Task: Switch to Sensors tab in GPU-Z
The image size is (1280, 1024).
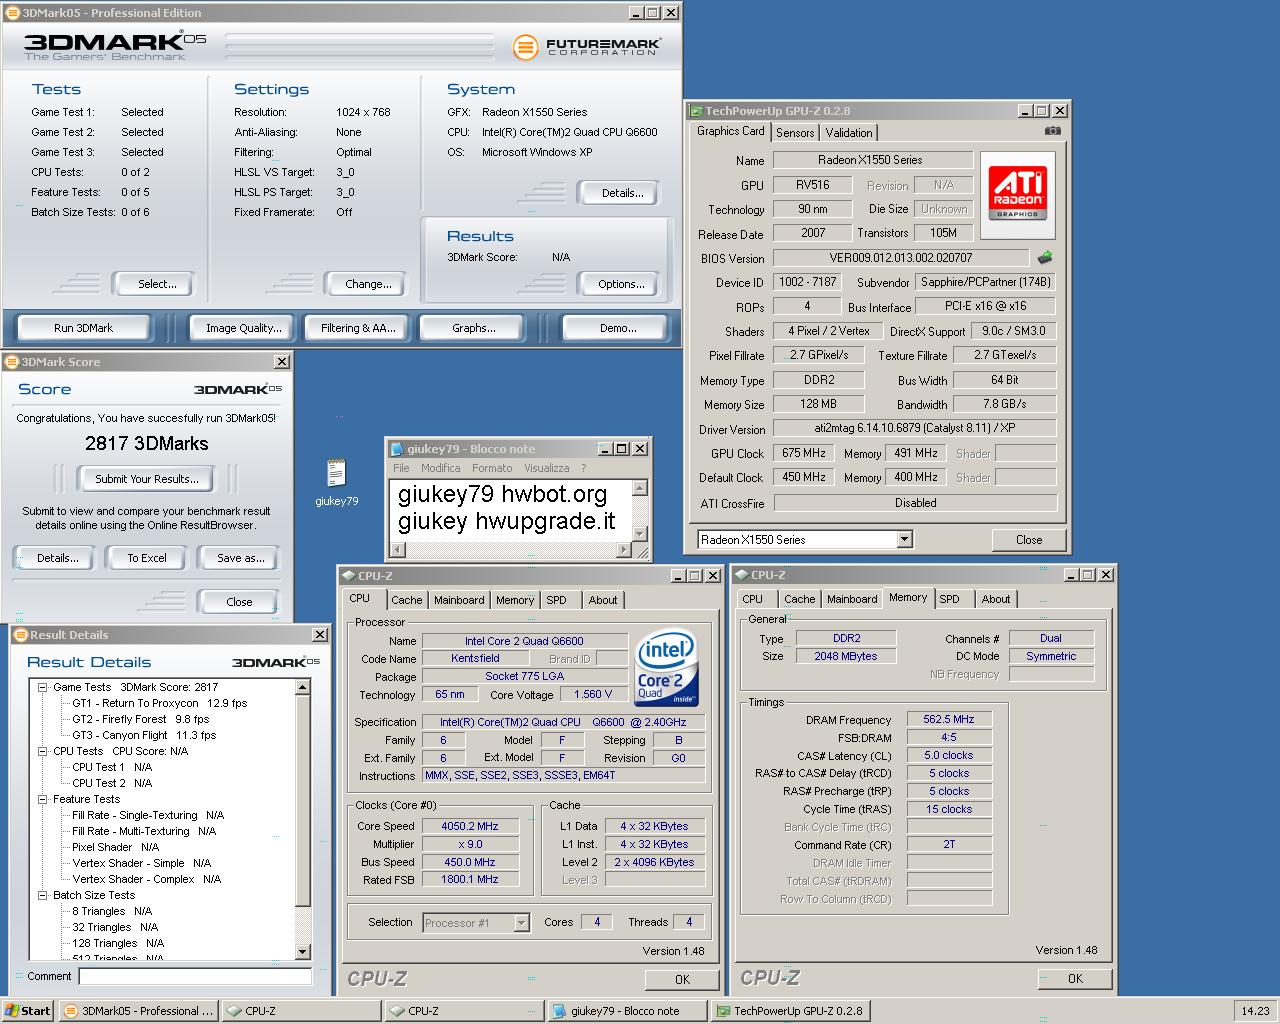Action: click(795, 132)
